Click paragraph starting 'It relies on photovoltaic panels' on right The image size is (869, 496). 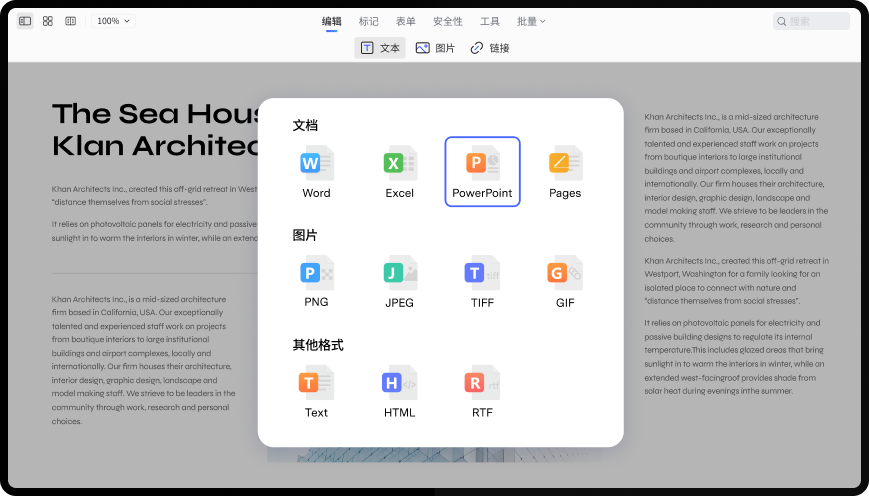tap(734, 357)
